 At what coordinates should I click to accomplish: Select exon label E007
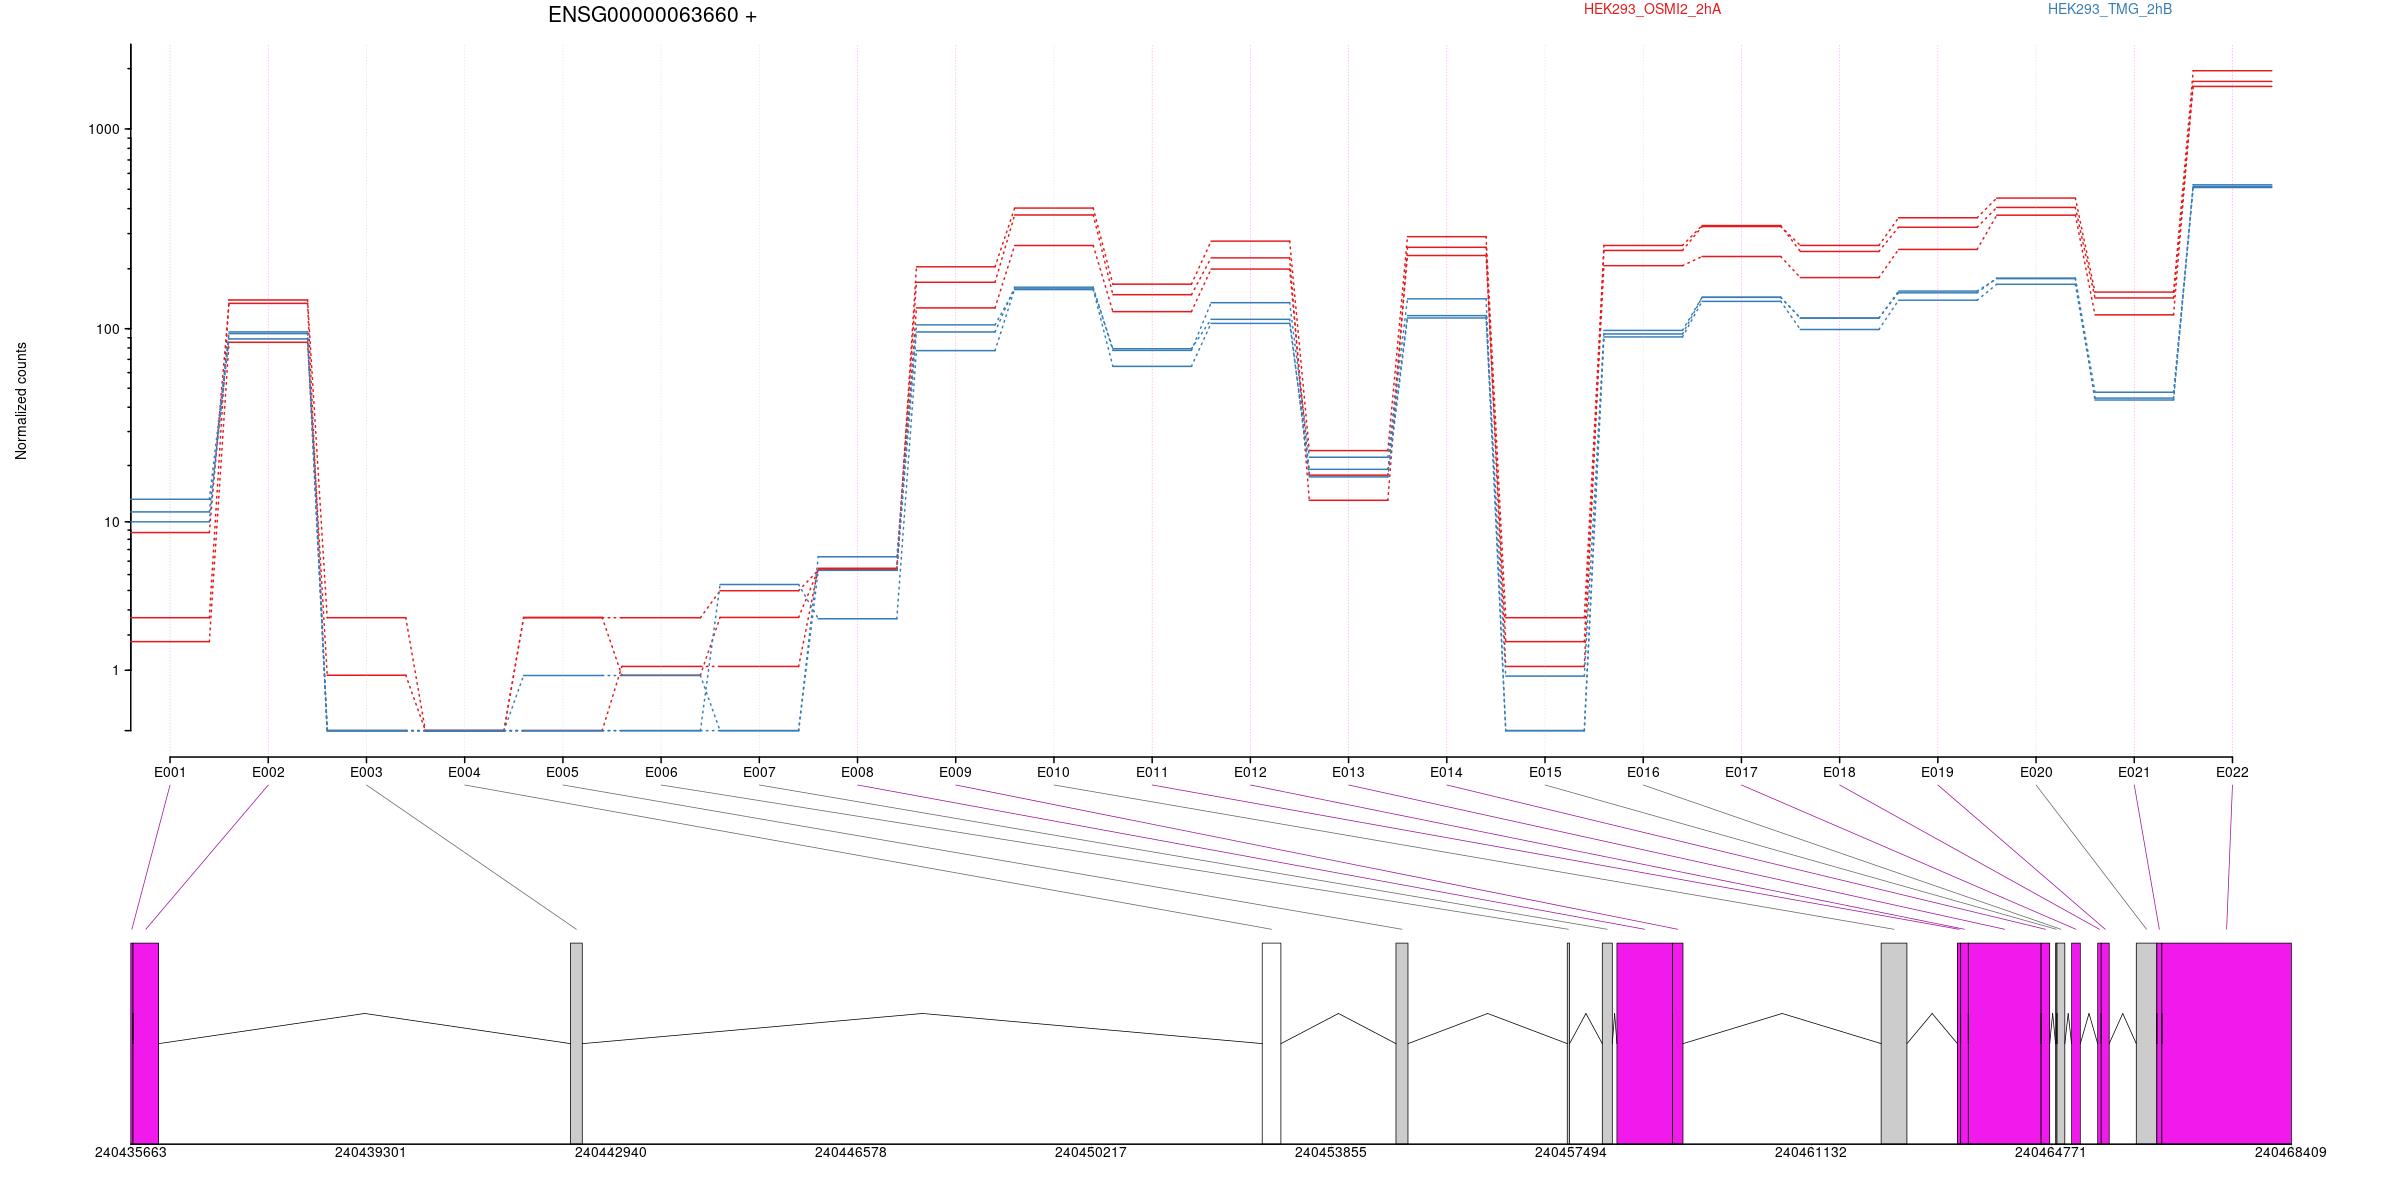(759, 772)
